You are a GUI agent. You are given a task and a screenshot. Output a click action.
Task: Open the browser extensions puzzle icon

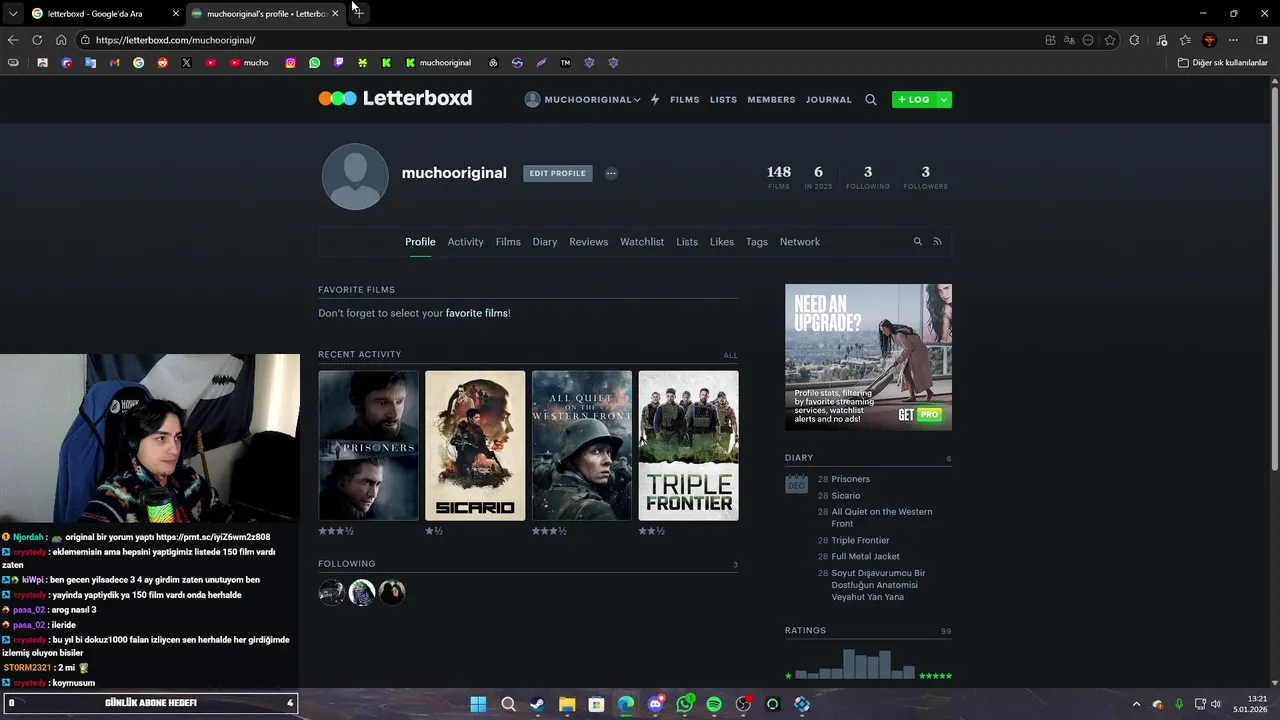pos(1134,40)
